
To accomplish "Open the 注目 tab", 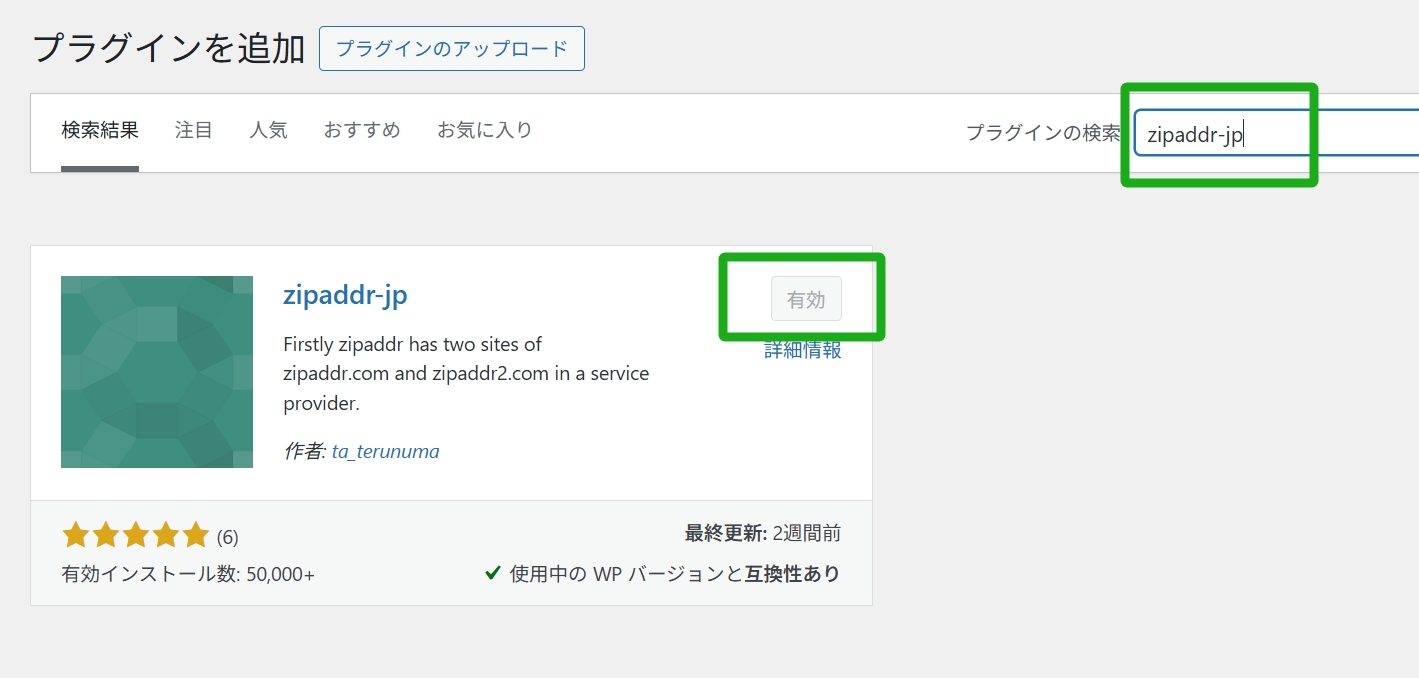I will [194, 130].
